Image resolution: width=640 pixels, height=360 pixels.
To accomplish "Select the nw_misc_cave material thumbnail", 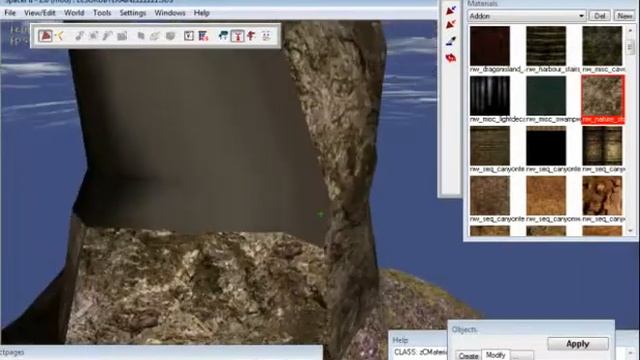I will 602,46.
